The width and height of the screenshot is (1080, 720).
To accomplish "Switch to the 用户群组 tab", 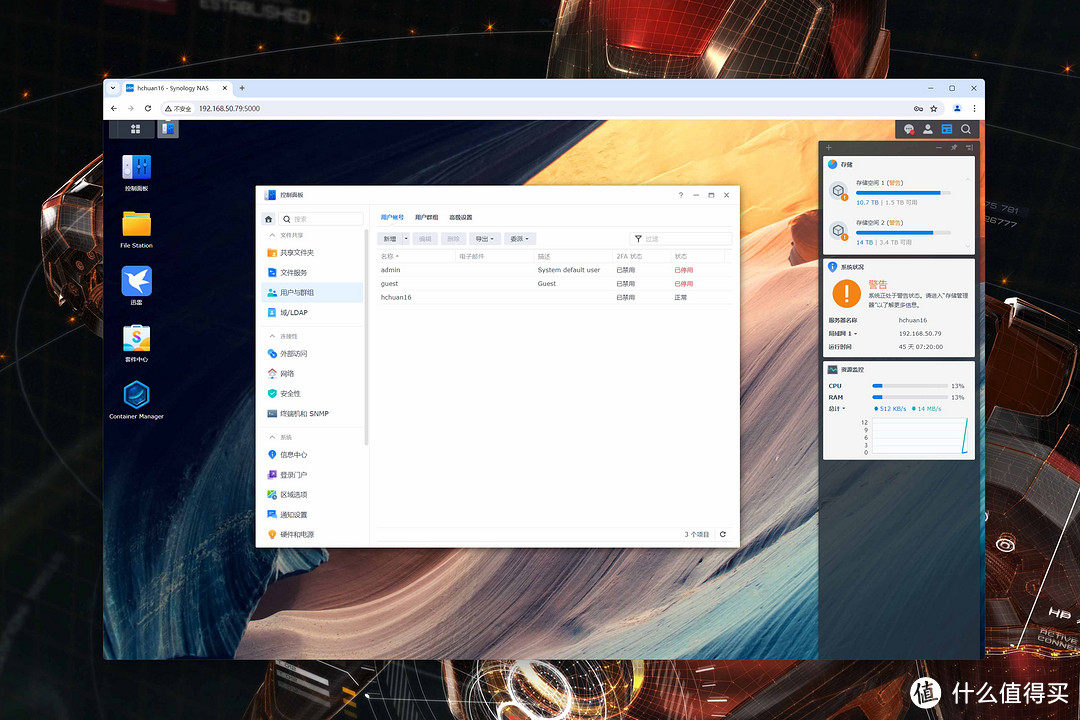I will click(426, 217).
